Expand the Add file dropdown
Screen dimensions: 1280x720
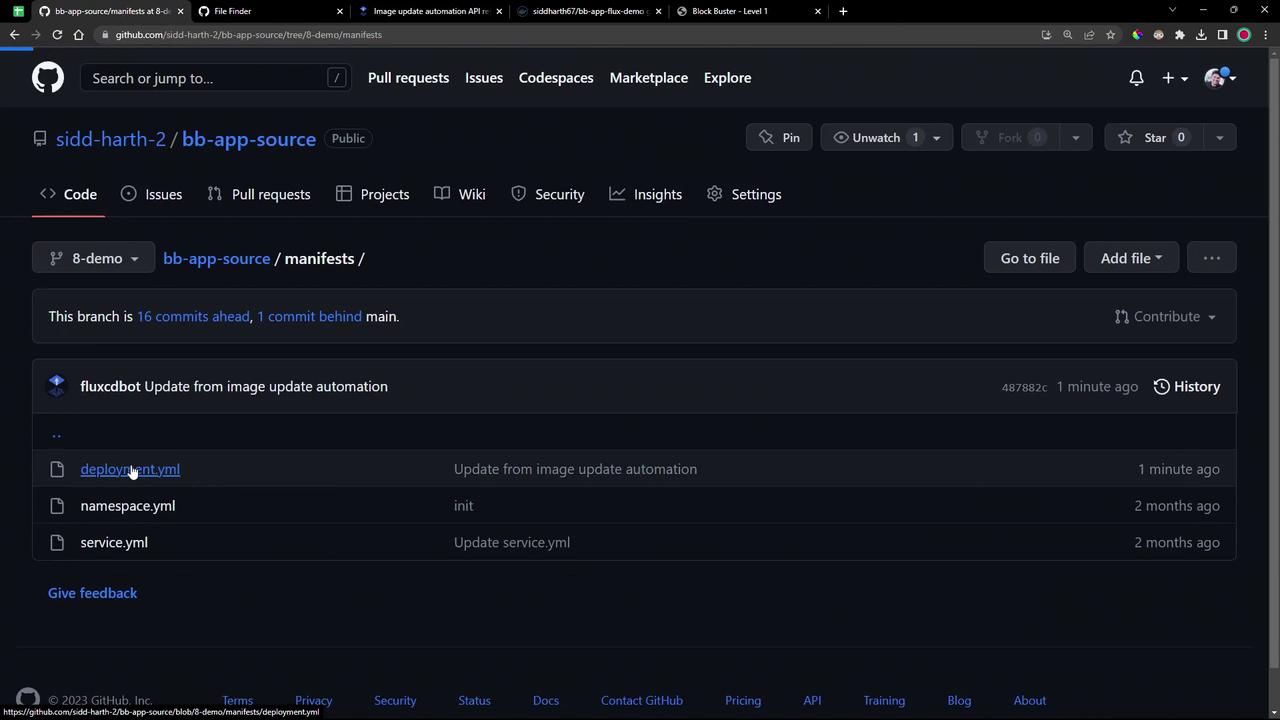click(x=1131, y=258)
